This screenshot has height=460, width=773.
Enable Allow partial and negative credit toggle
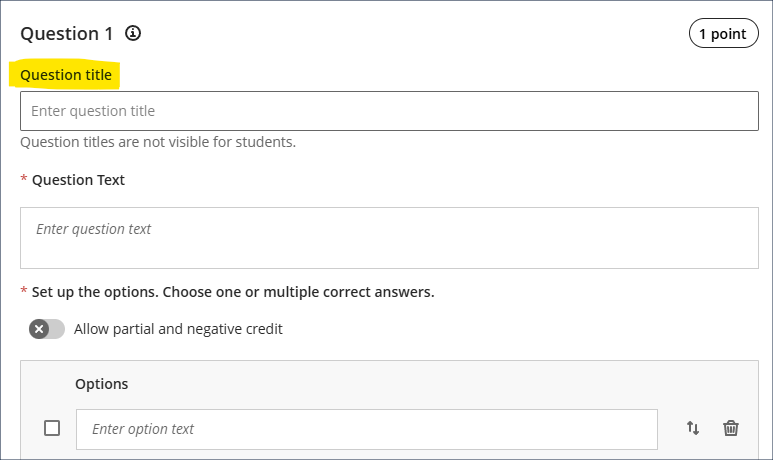[x=46, y=329]
